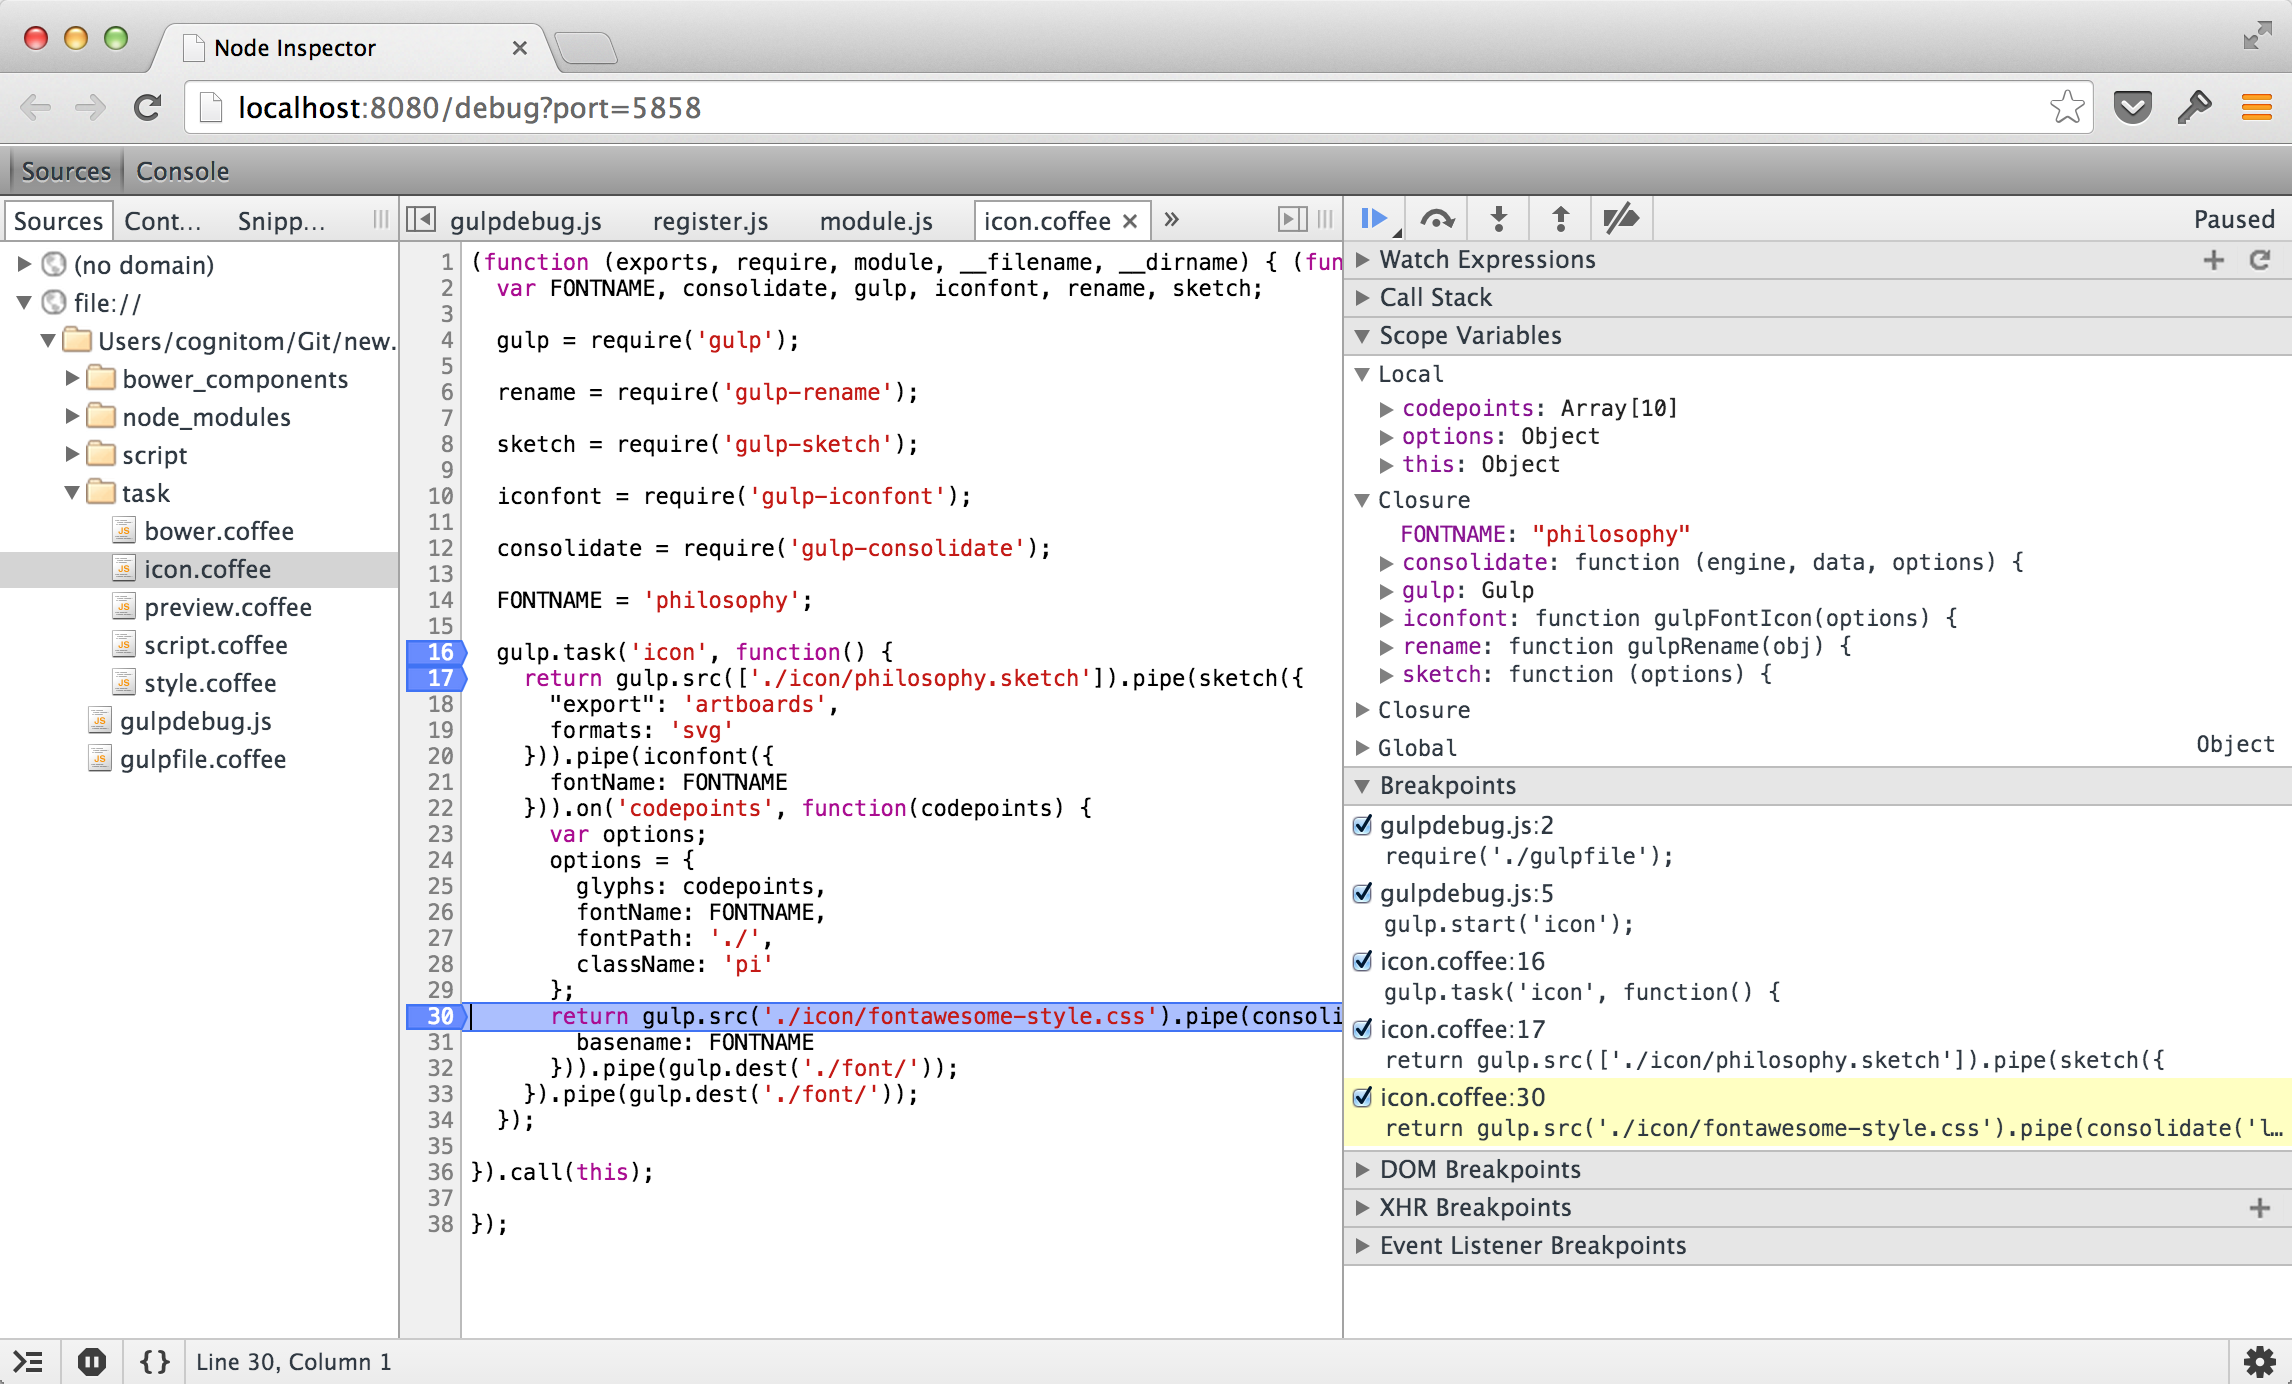Add a new watch expression
The width and height of the screenshot is (2292, 1384).
(x=2212, y=259)
